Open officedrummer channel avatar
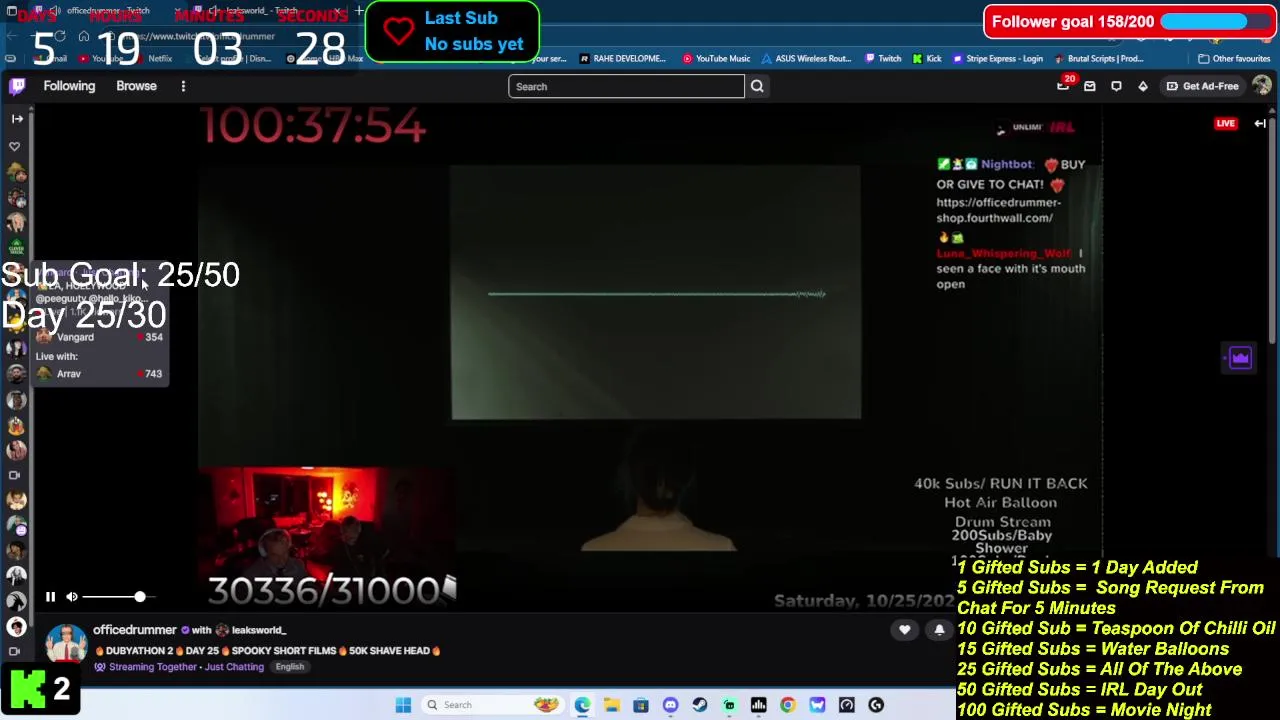Image resolution: width=1280 pixels, height=720 pixels. tap(66, 645)
